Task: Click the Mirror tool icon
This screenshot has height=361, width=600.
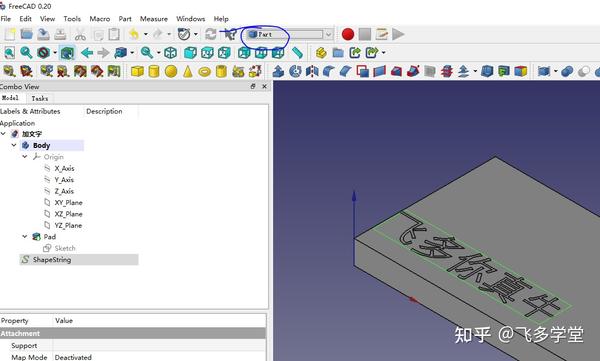Action: 312,71
